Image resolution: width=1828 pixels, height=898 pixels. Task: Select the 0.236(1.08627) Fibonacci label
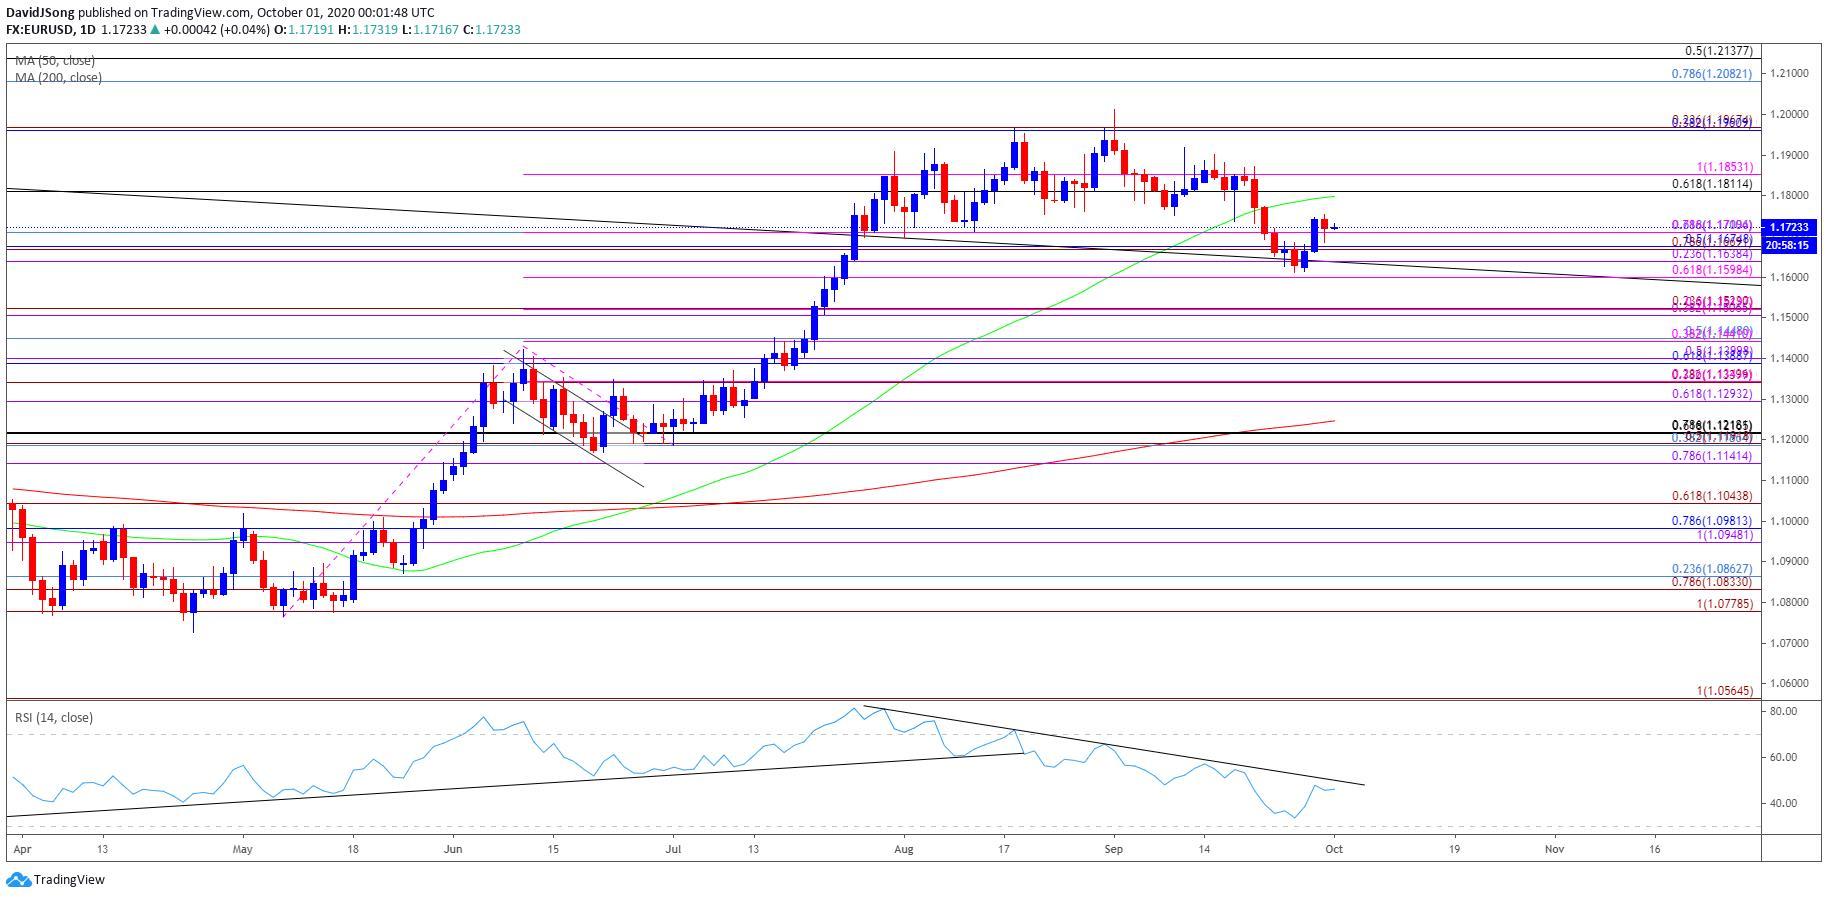(x=1712, y=568)
